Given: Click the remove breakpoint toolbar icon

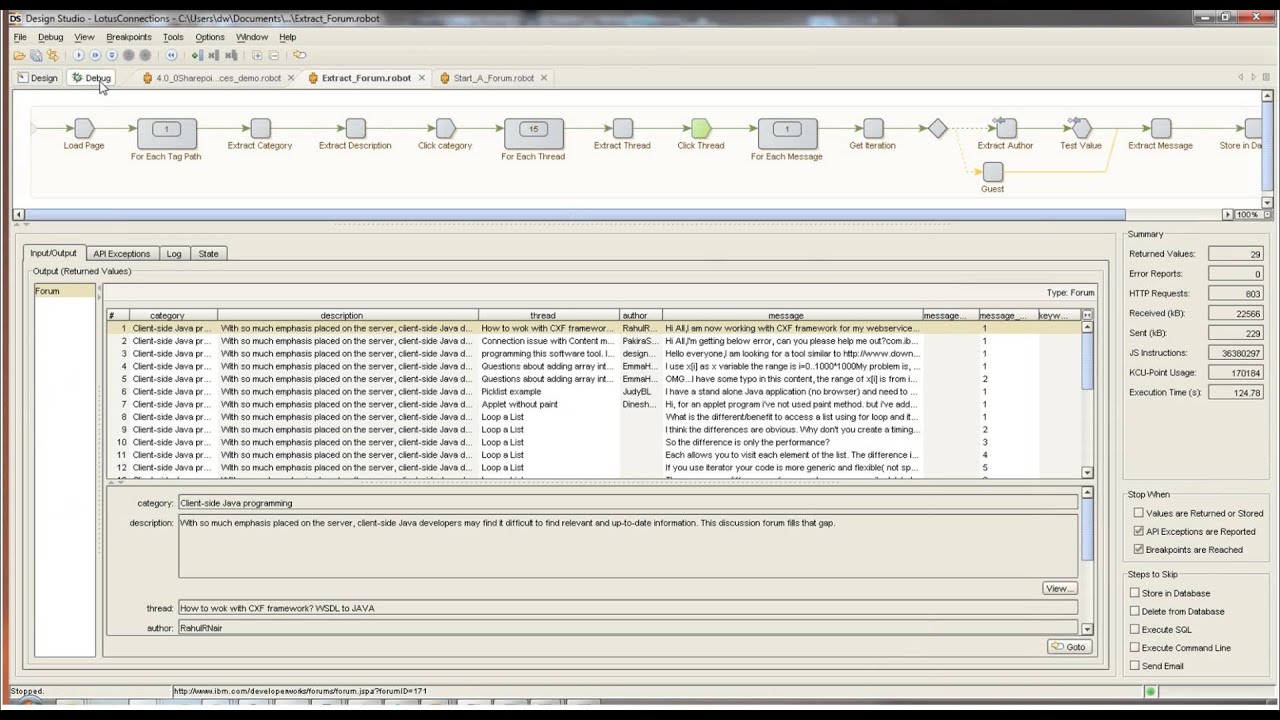Looking at the screenshot, I should pos(214,55).
